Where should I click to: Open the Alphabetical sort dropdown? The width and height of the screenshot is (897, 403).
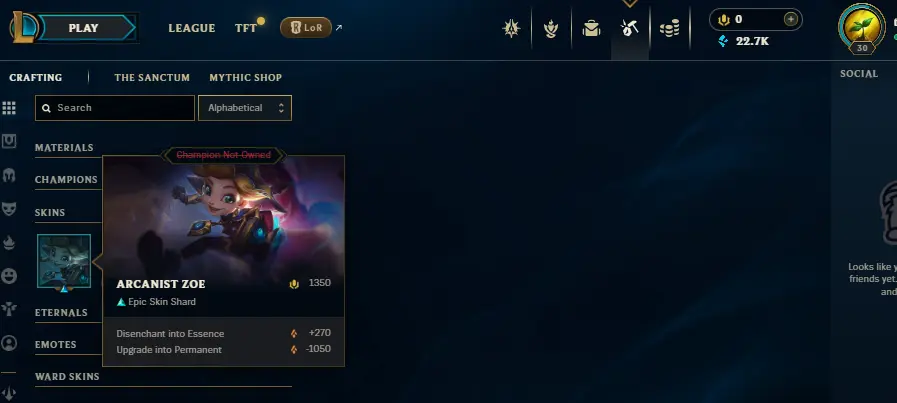pyautogui.click(x=245, y=108)
